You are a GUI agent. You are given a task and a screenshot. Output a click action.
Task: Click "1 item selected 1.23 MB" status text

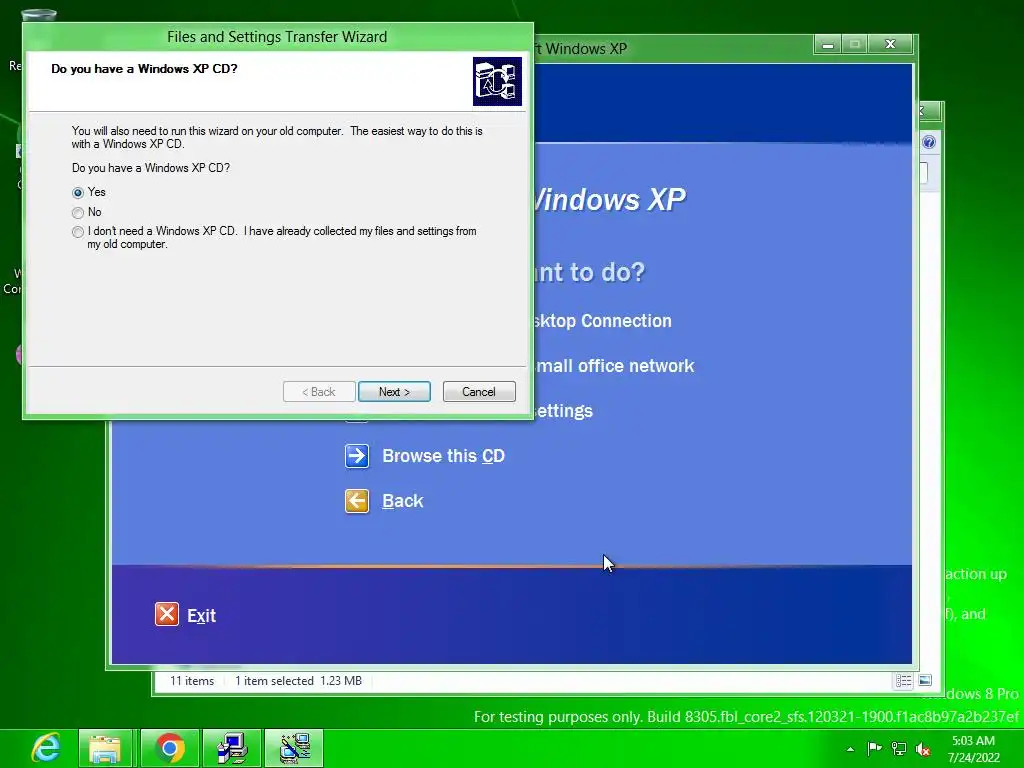click(298, 681)
